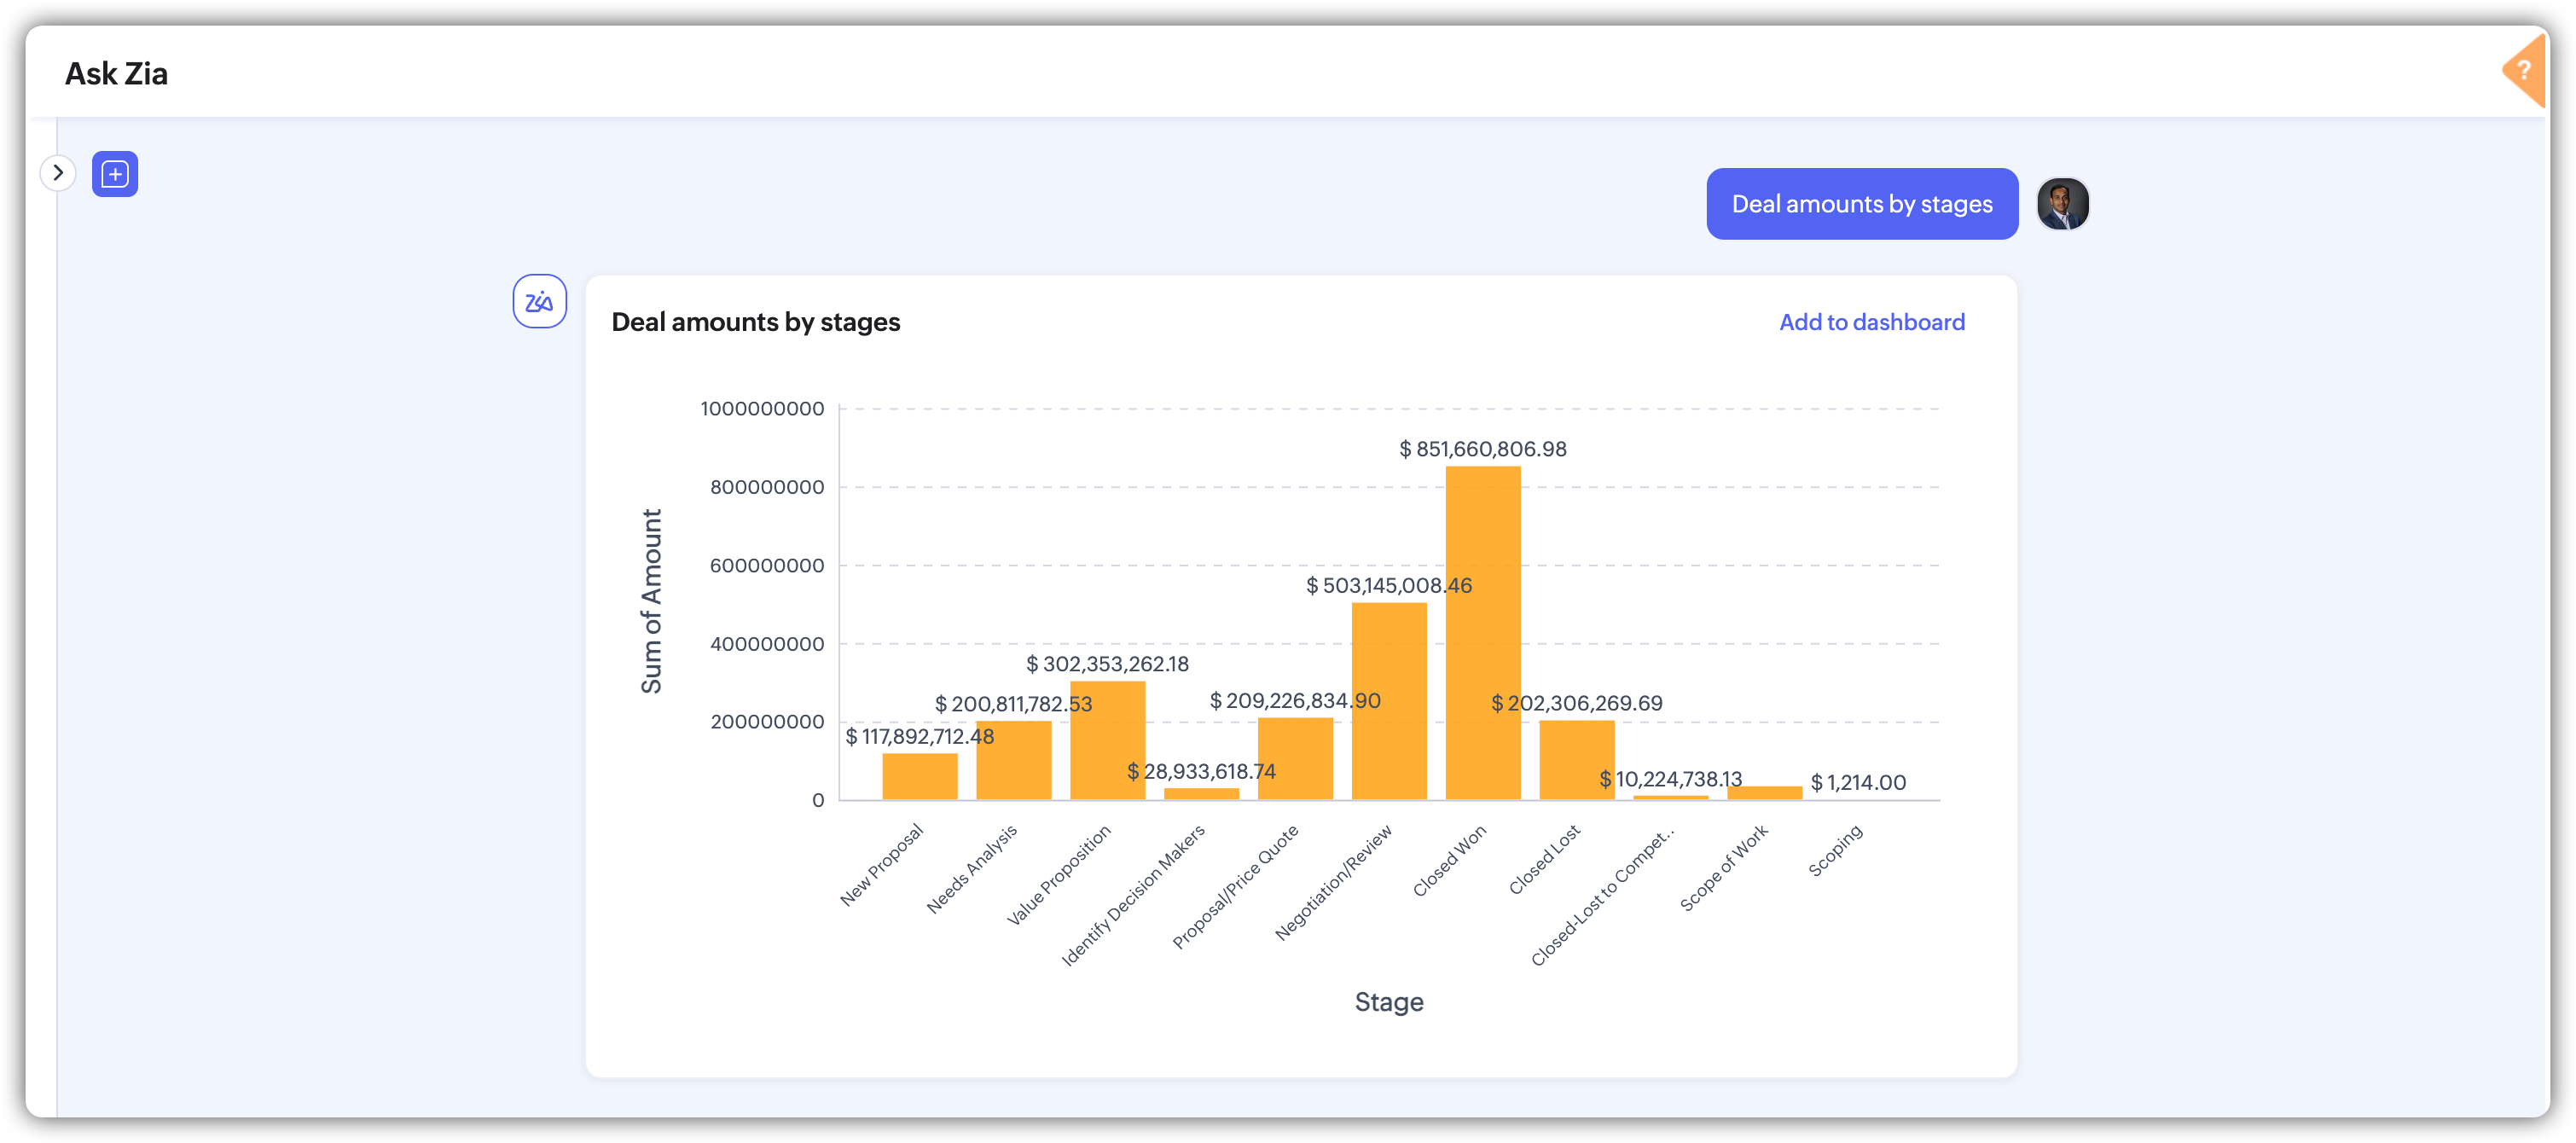This screenshot has height=1143, width=2576.
Task: Click the Stage axis title
Action: point(1388,1001)
